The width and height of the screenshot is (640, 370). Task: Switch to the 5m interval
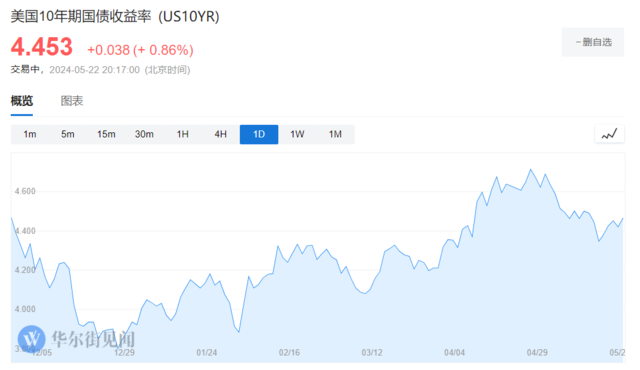68,134
